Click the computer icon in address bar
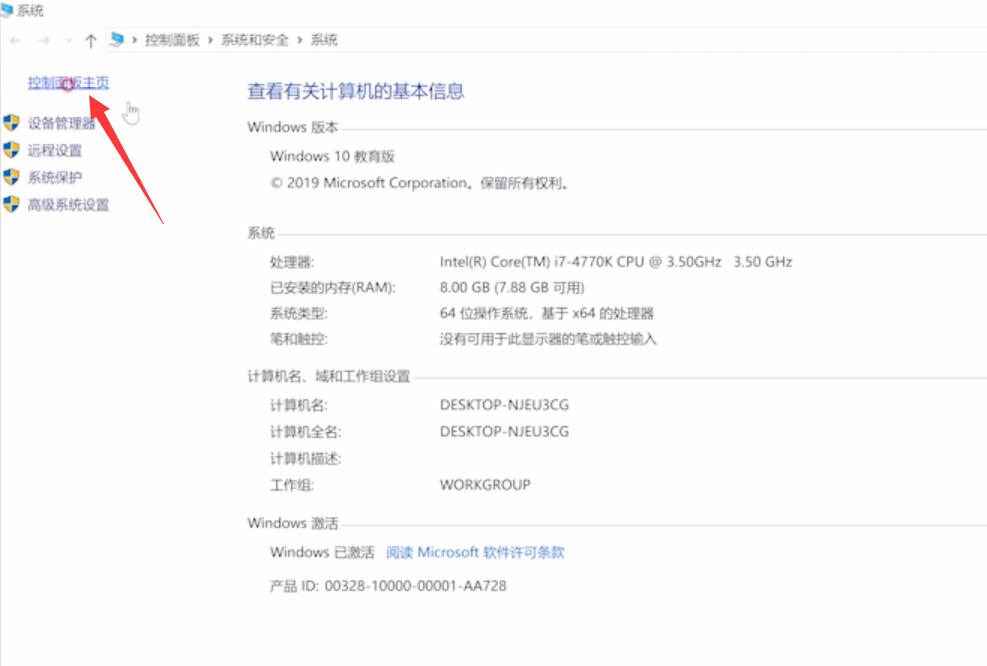 (116, 40)
